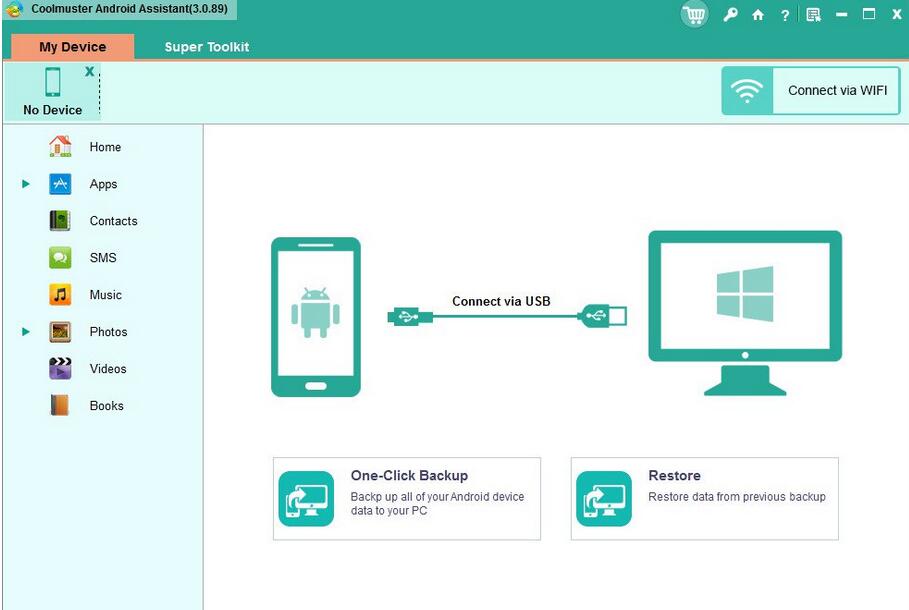Click the Windows monitor illustration
This screenshot has height=610, width=909.
(745, 313)
